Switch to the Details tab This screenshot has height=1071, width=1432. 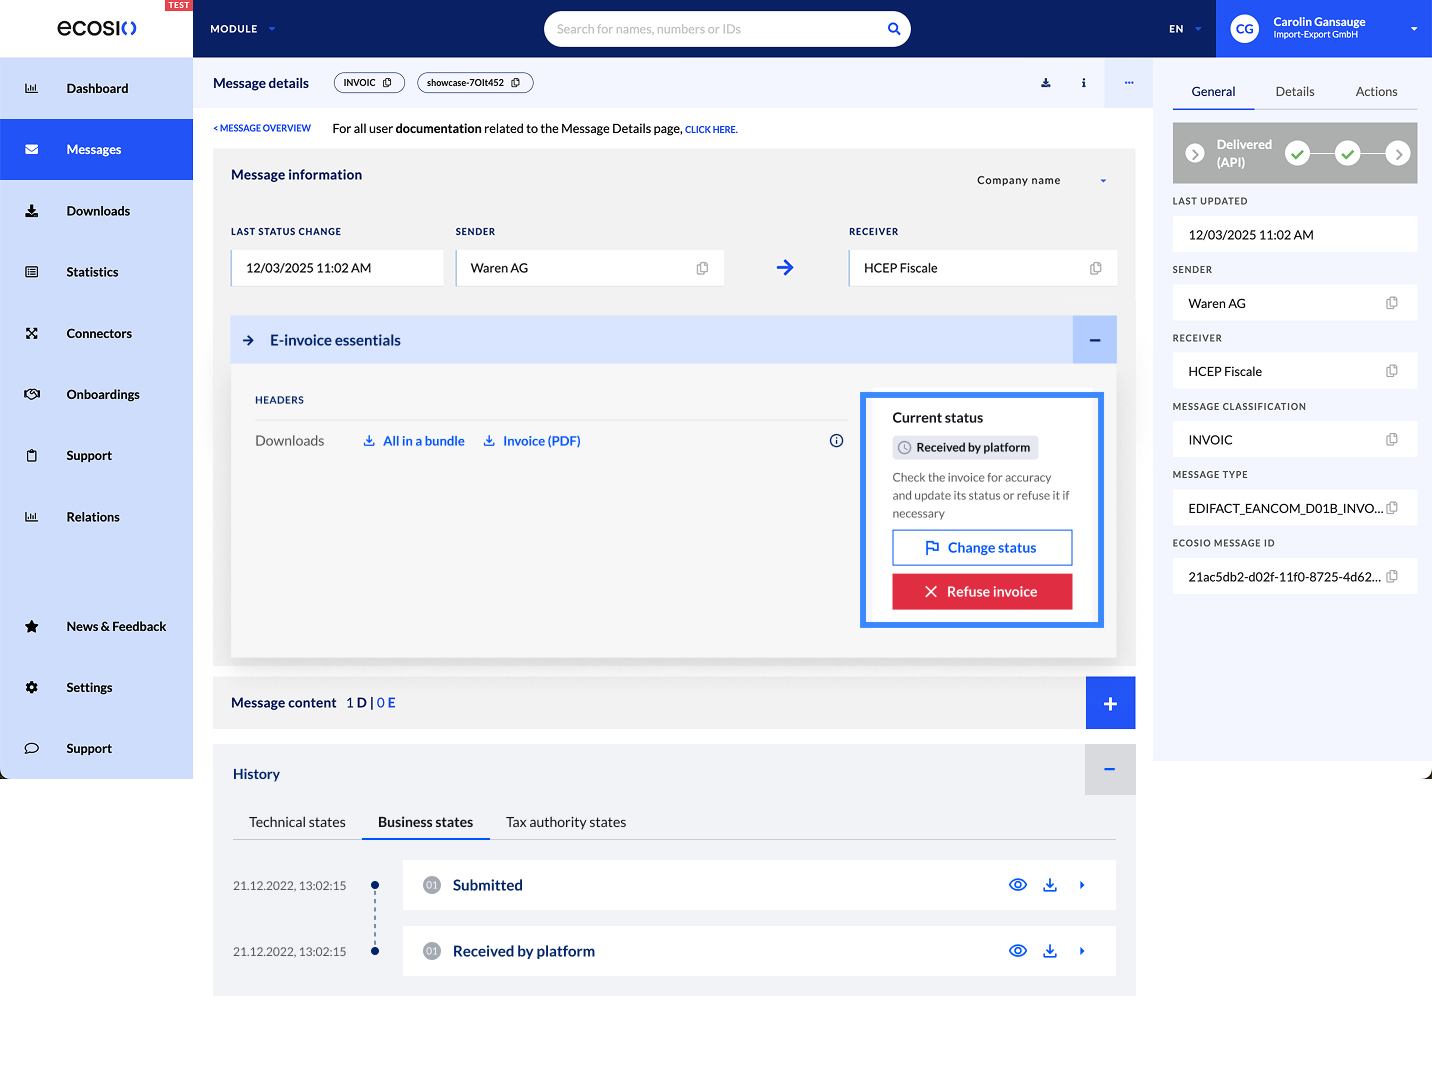(x=1295, y=92)
